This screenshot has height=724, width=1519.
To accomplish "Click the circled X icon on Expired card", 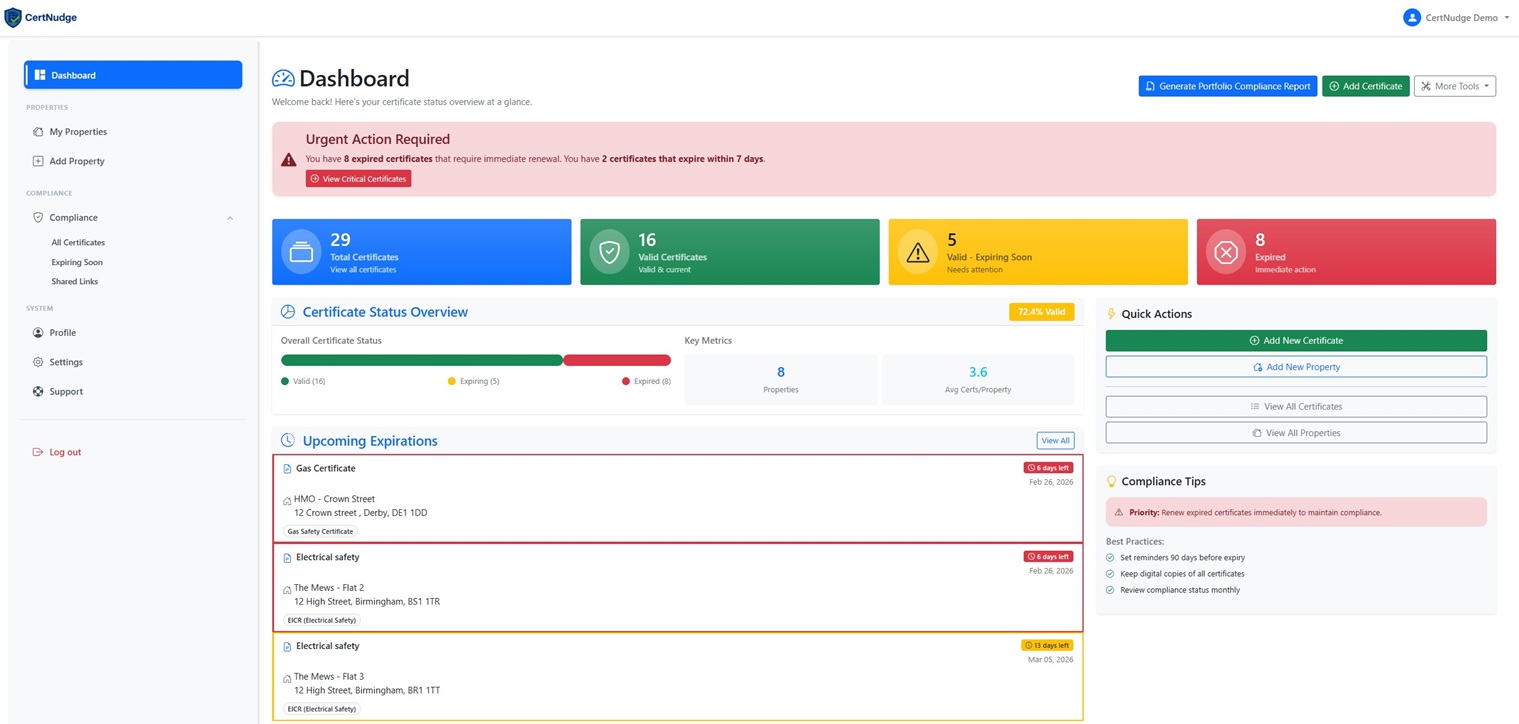I will [1226, 251].
